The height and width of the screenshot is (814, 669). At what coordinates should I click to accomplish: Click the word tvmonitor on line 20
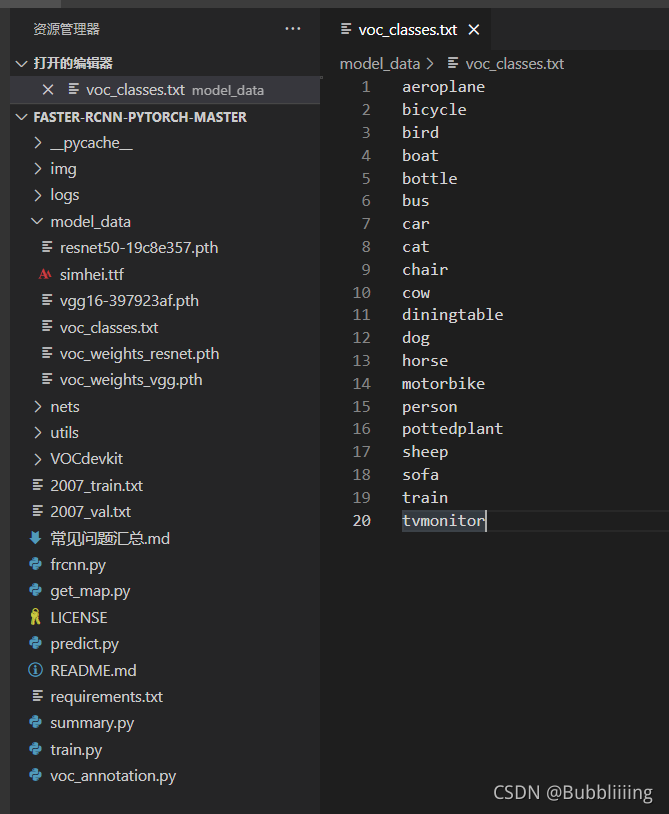click(443, 521)
